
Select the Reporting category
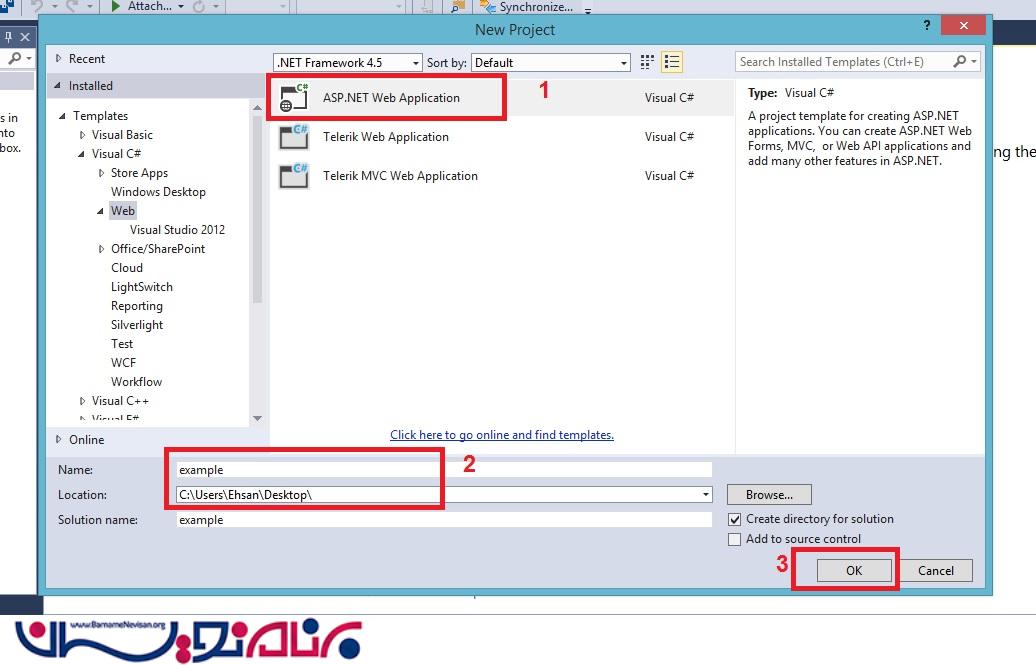pyautogui.click(x=136, y=306)
